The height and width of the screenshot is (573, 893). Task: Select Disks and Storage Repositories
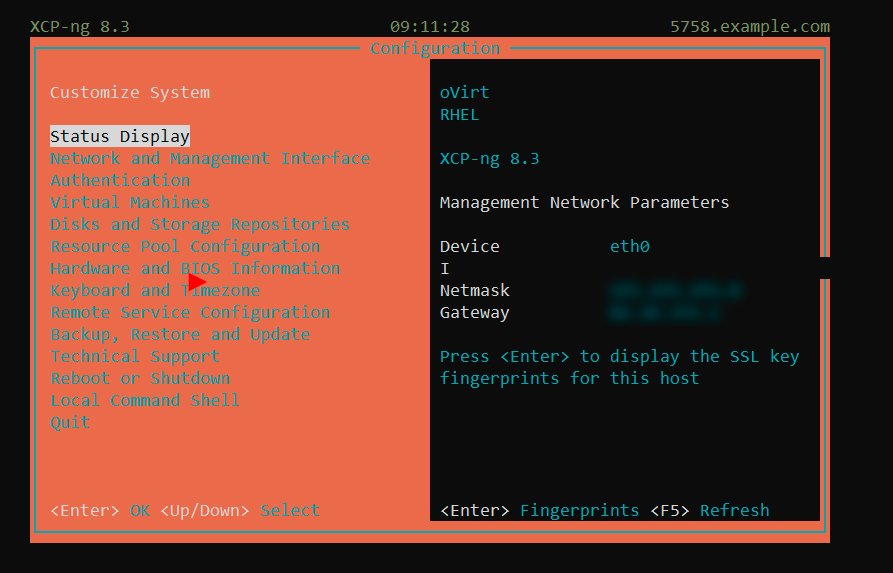[x=200, y=225]
